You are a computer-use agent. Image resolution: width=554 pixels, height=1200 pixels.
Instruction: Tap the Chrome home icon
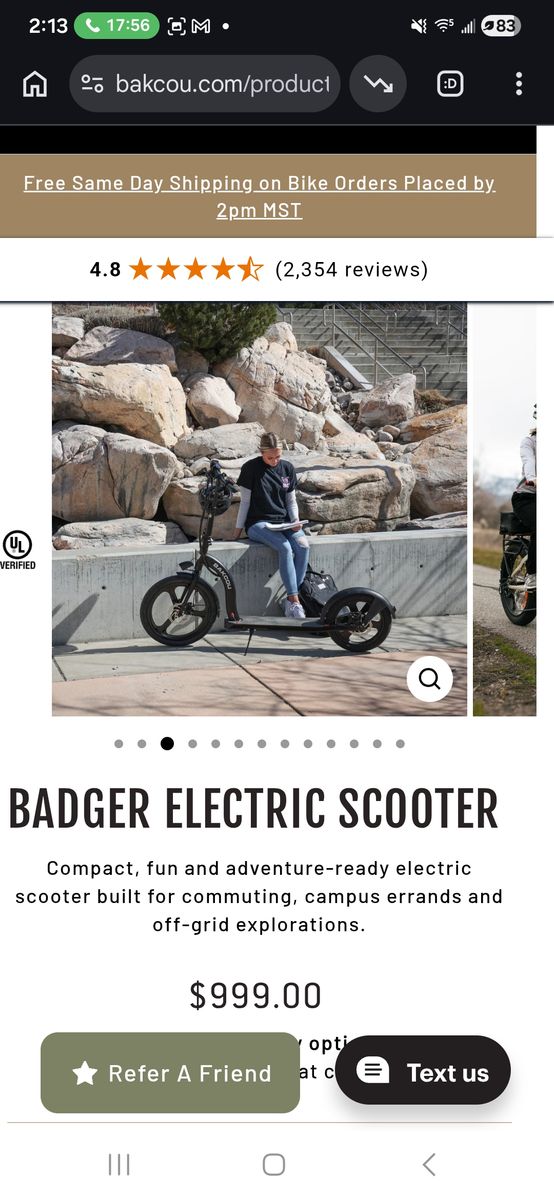35,84
